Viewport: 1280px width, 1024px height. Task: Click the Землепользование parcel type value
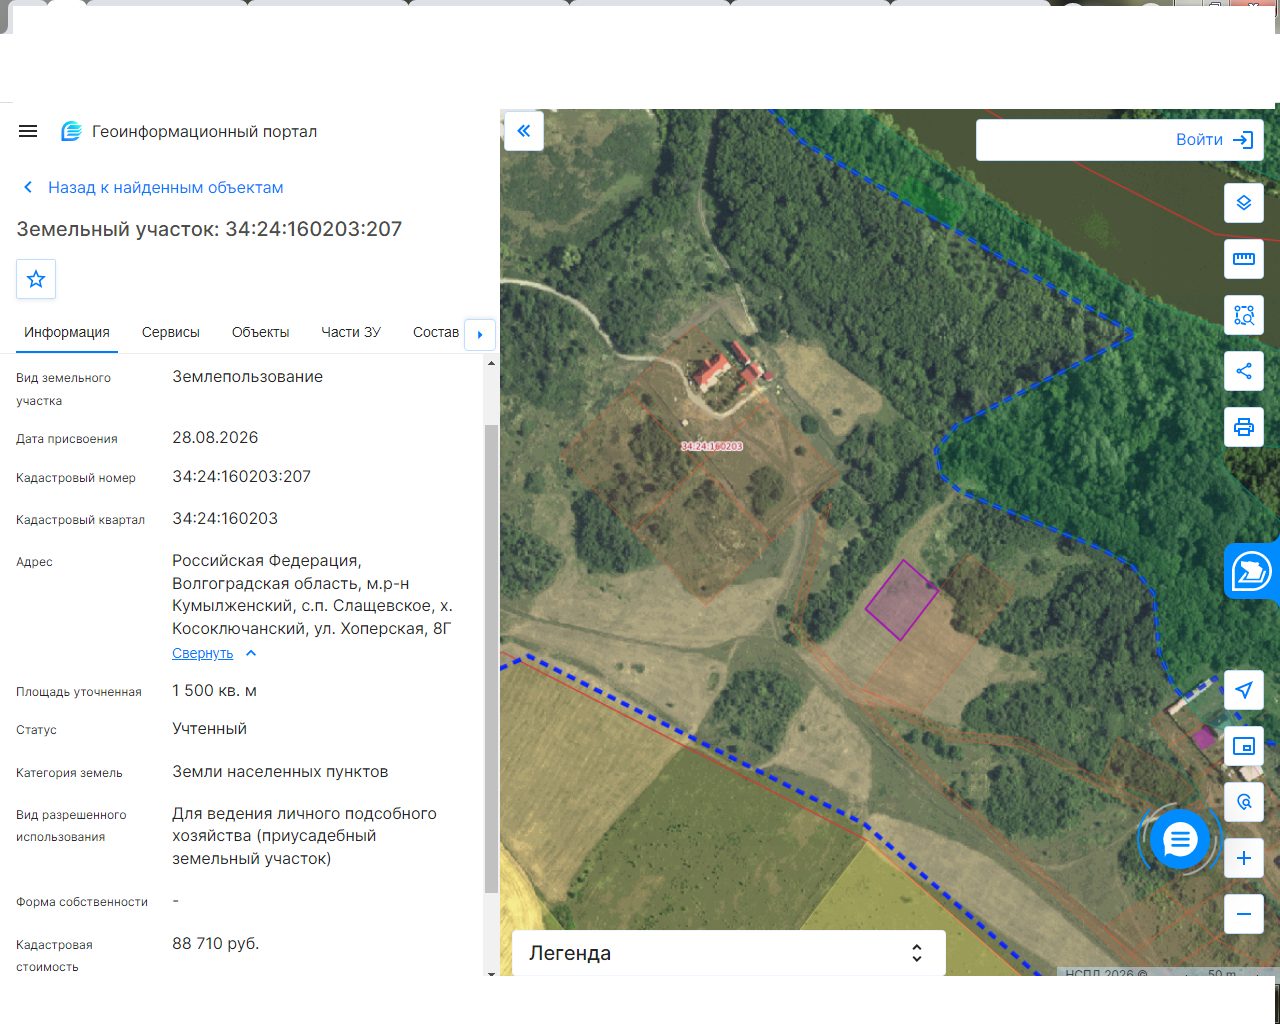(247, 377)
